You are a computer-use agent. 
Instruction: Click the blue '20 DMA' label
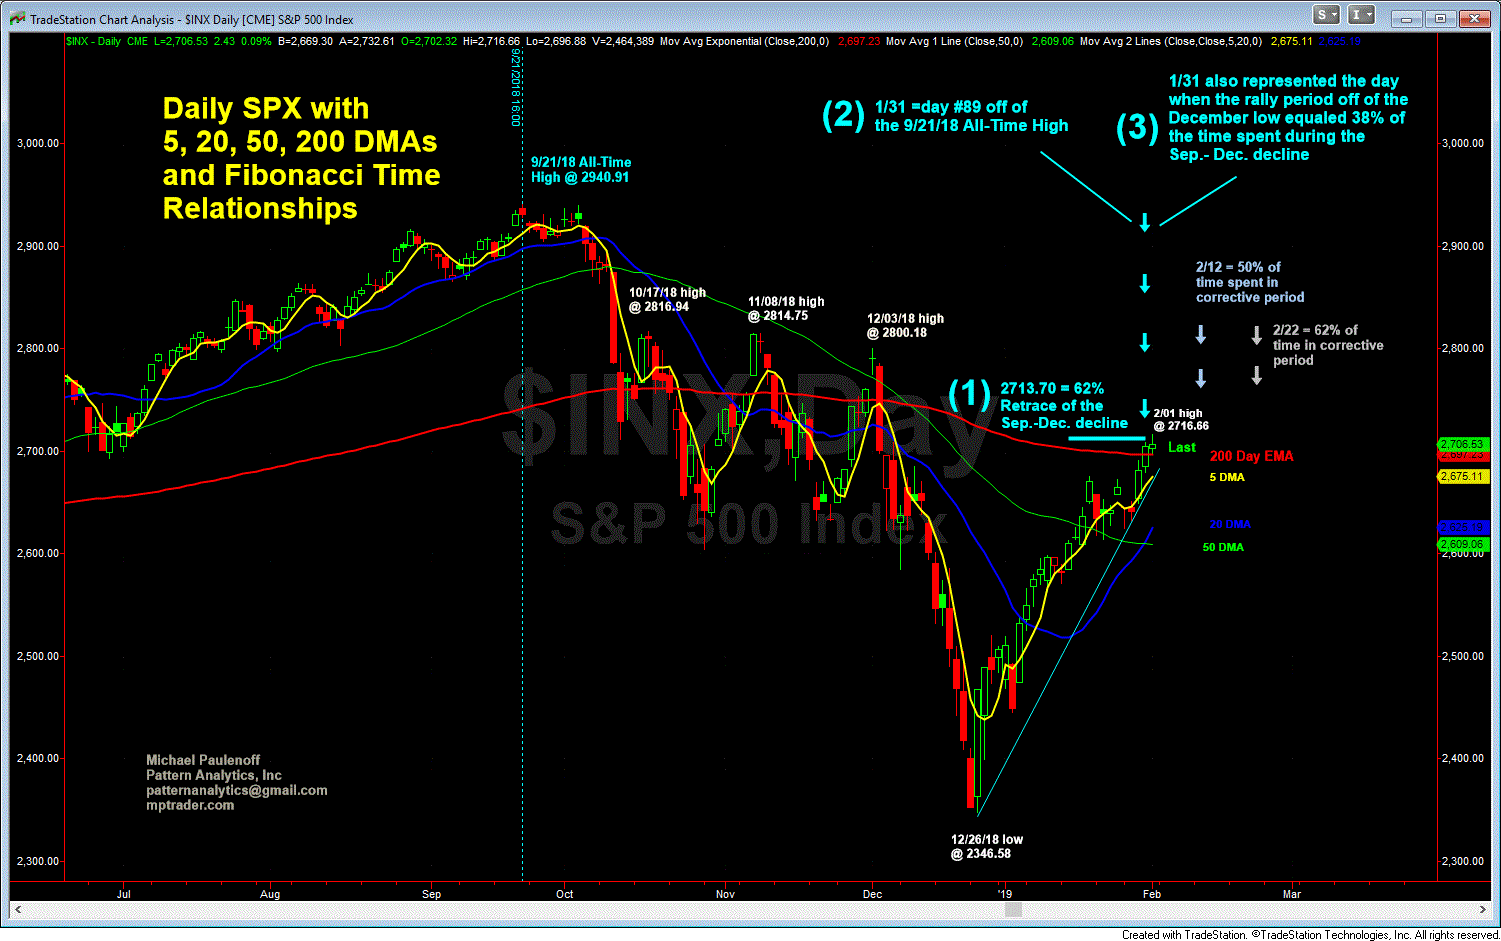tap(1230, 524)
